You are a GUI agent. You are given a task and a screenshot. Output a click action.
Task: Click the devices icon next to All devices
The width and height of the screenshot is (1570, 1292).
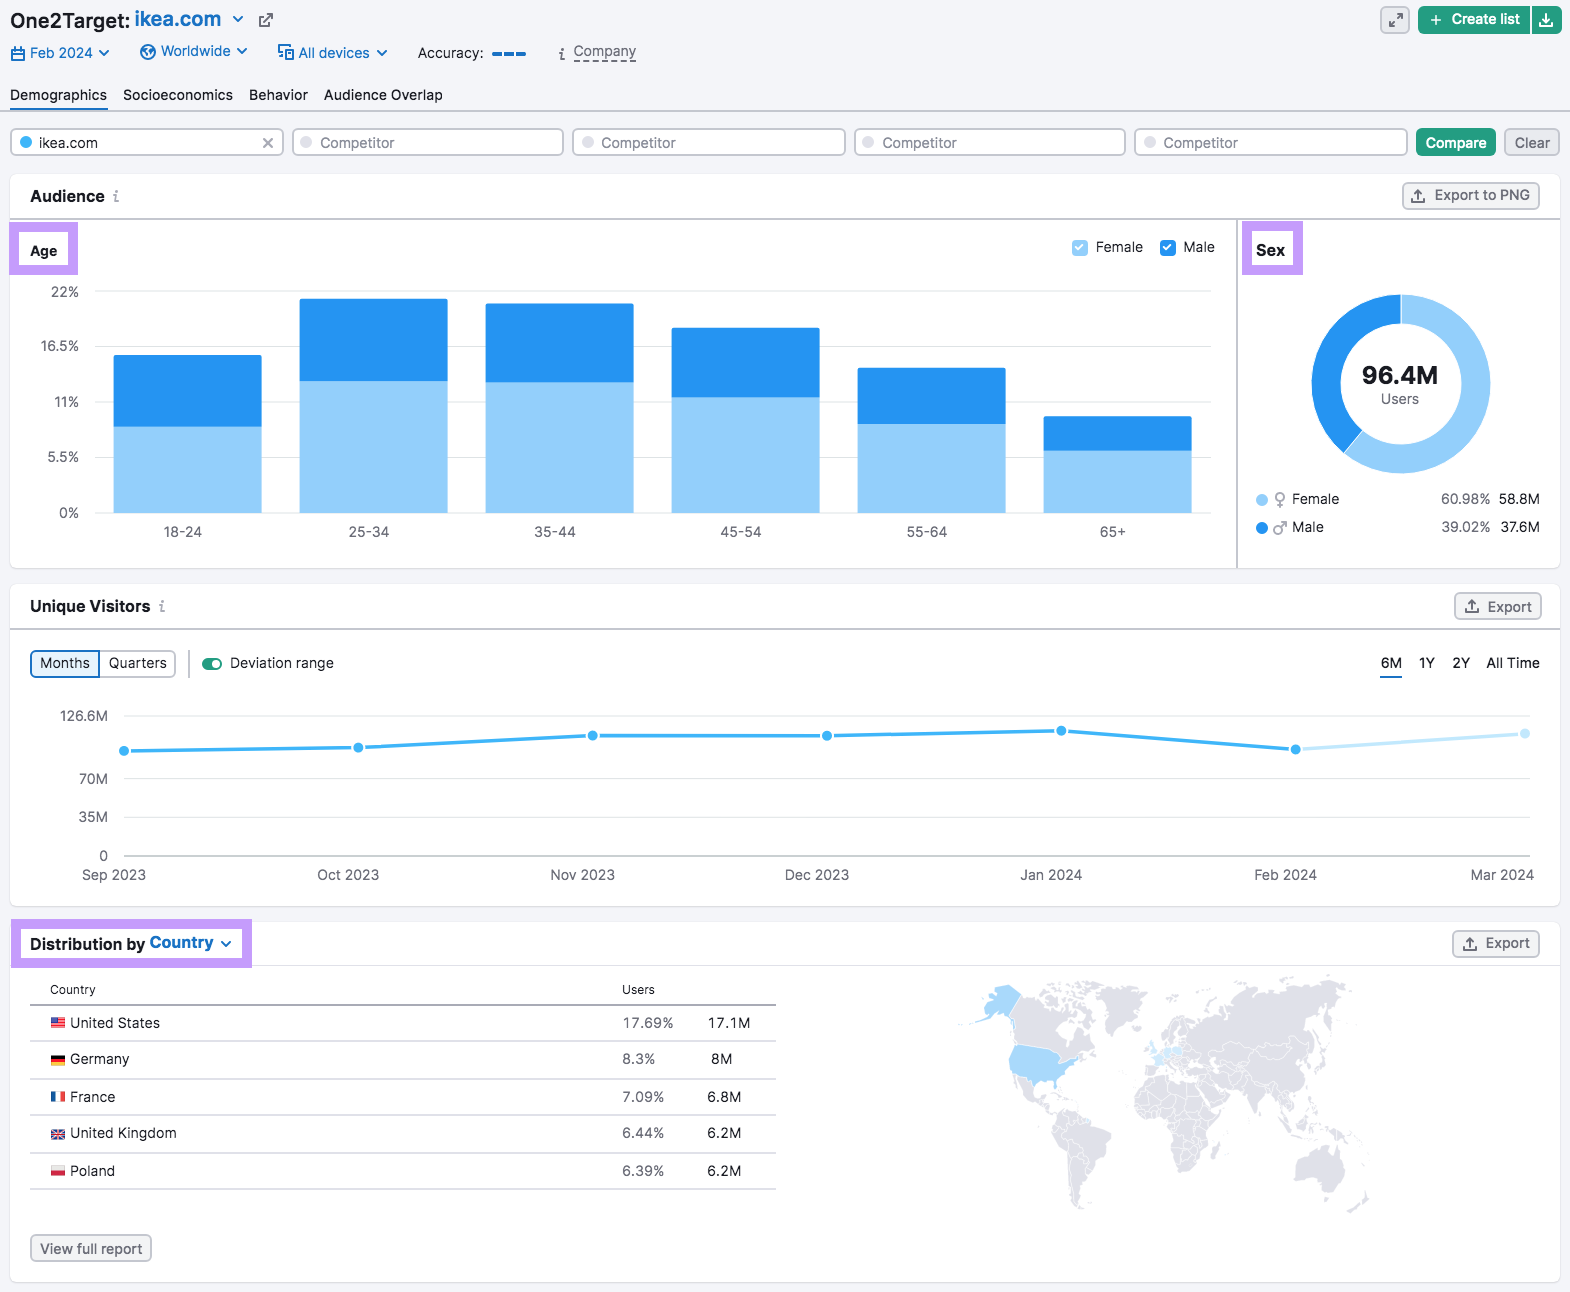(285, 52)
